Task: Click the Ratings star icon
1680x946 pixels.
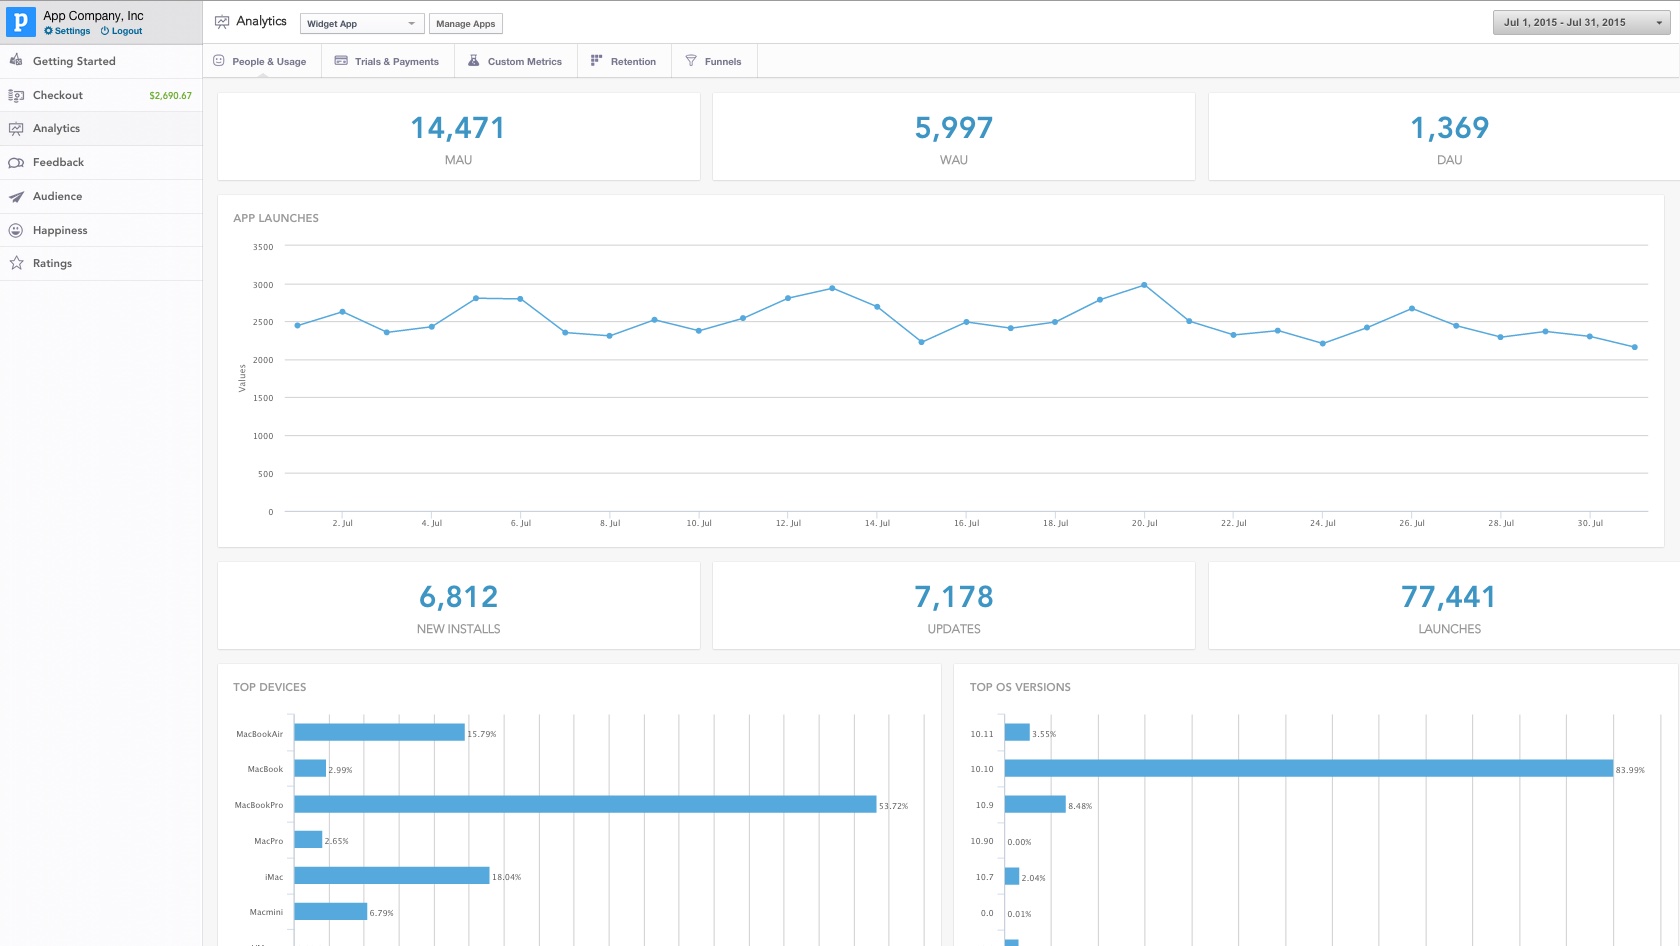Action: (16, 263)
